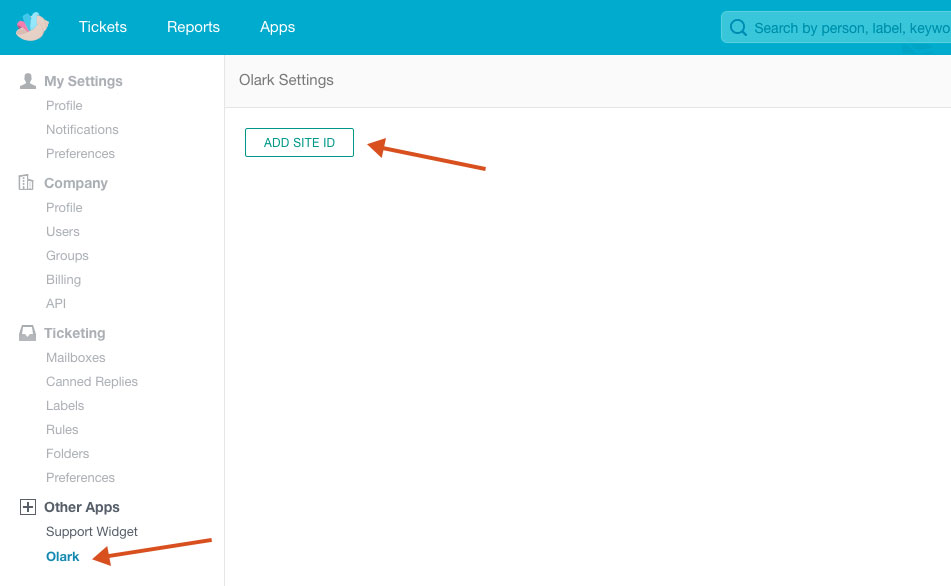
Task: Open the Tickets tab
Action: coord(103,27)
